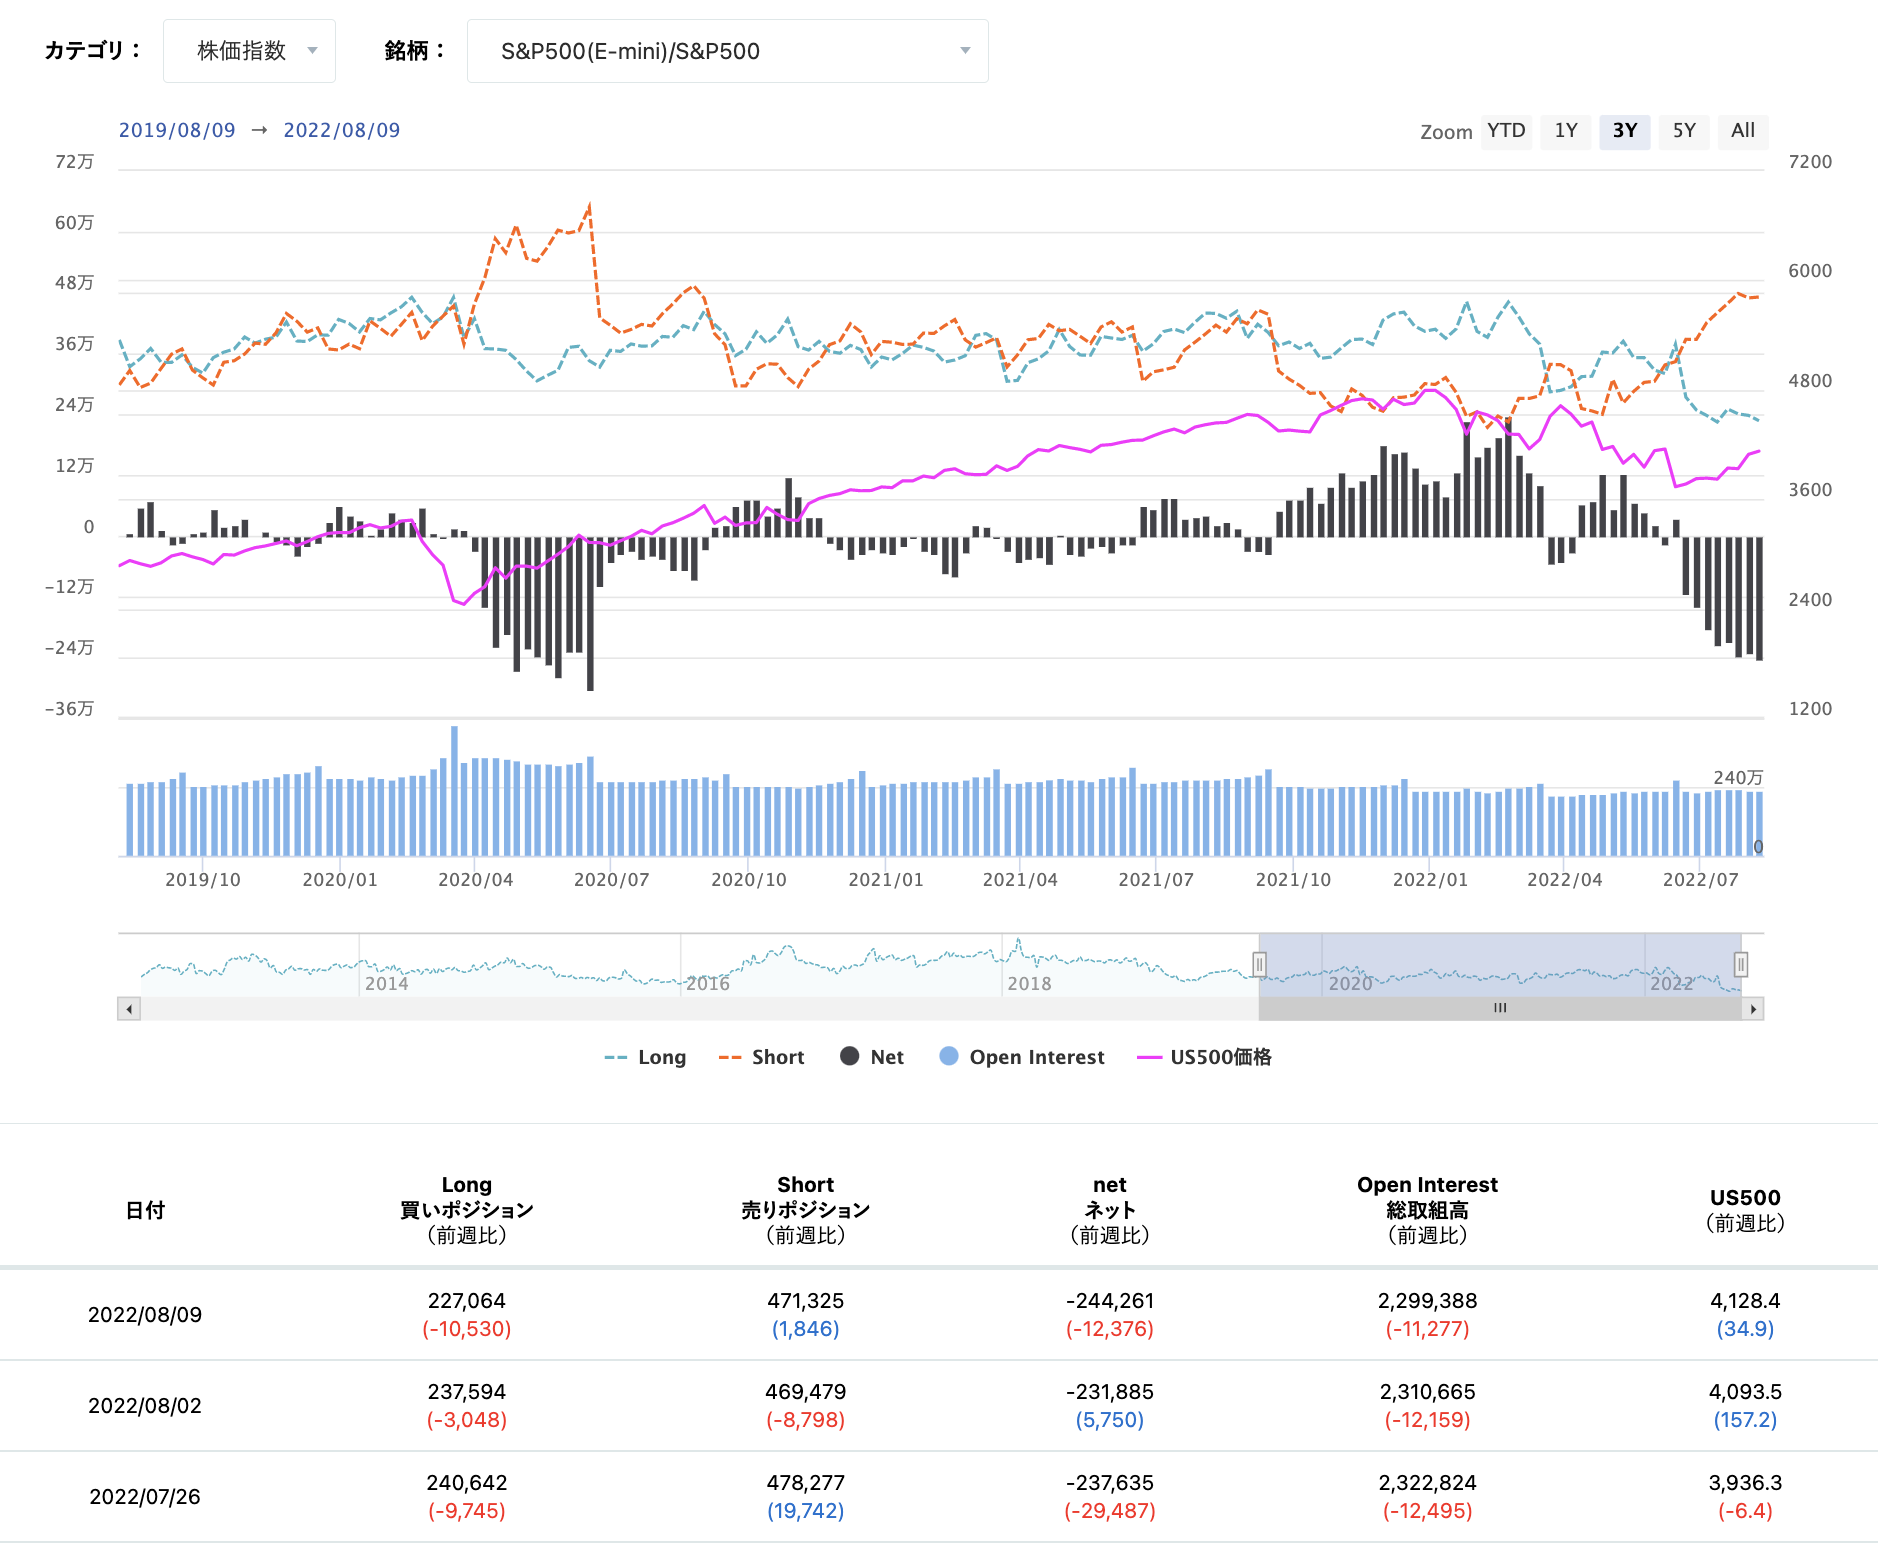Click the 2018 marker in navigator
Image resolution: width=1878 pixels, height=1554 pixels.
pos(1029,984)
